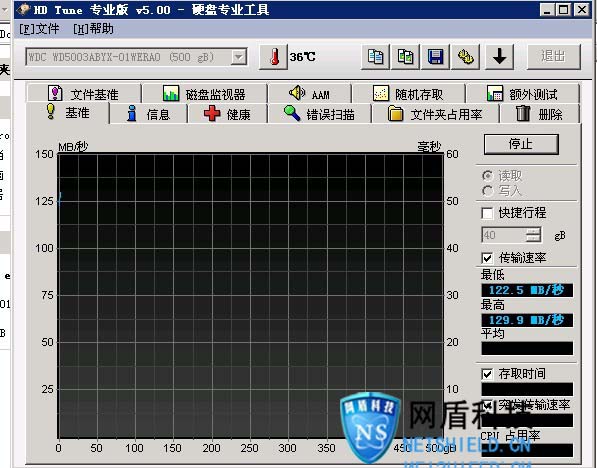The height and width of the screenshot is (468, 597).
Task: Click the copy screenshot to clipboard icon
Action: click(405, 57)
